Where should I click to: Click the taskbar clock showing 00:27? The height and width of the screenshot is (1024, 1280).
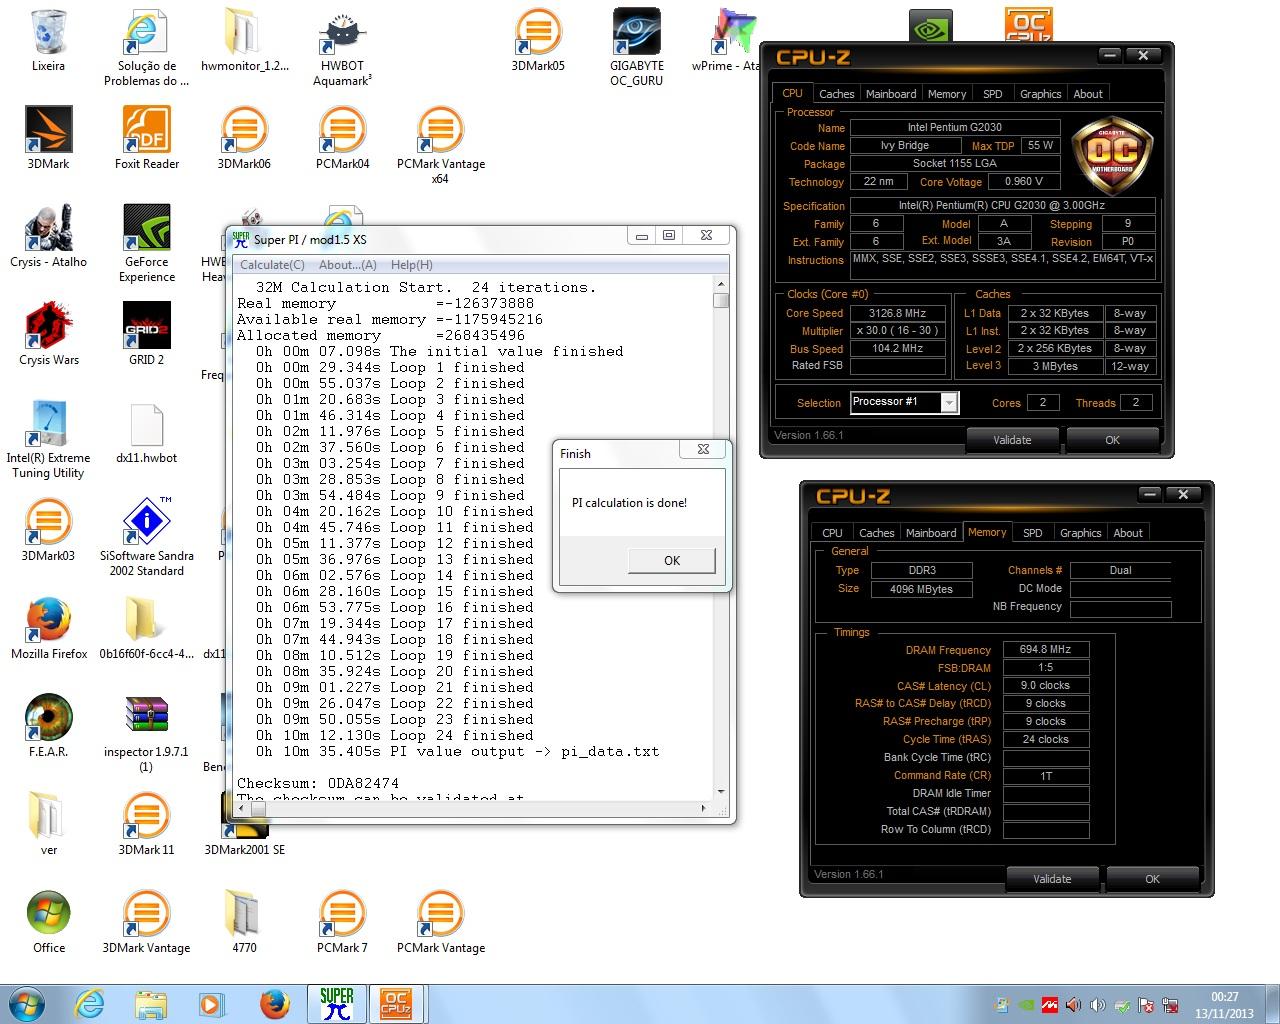(x=1224, y=1005)
